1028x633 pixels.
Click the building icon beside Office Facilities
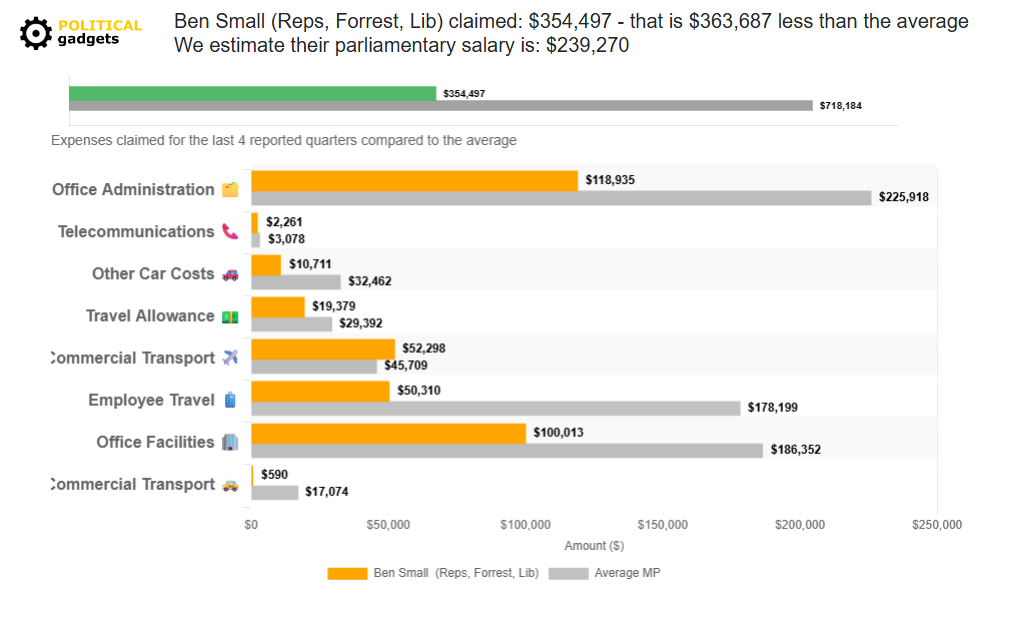[x=228, y=441]
